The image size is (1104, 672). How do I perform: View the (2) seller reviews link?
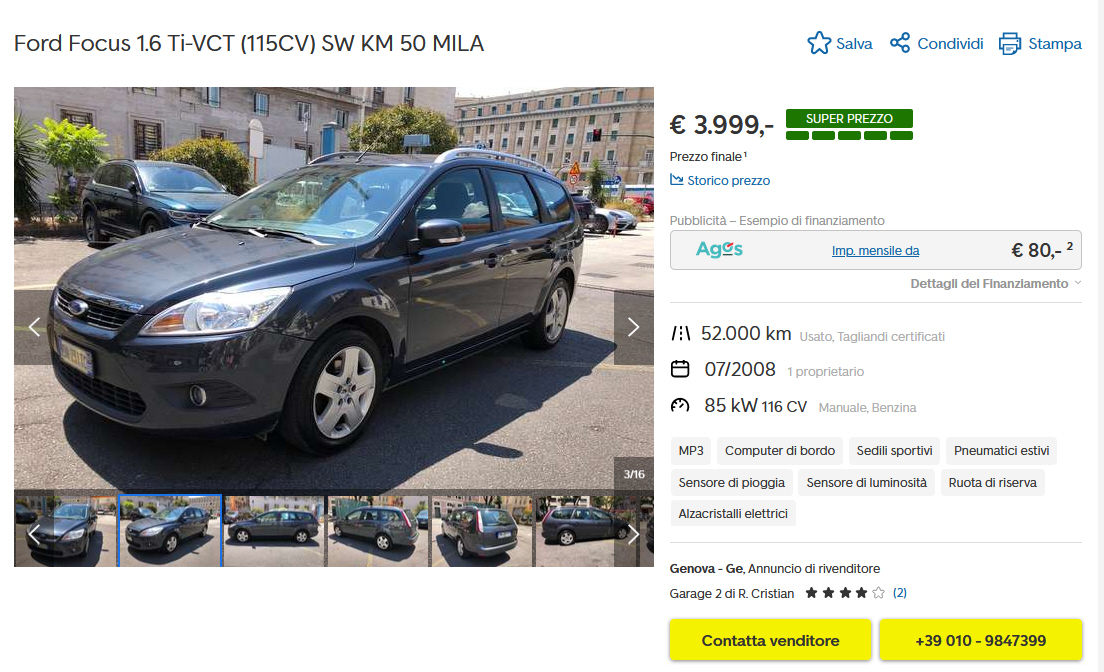[900, 592]
